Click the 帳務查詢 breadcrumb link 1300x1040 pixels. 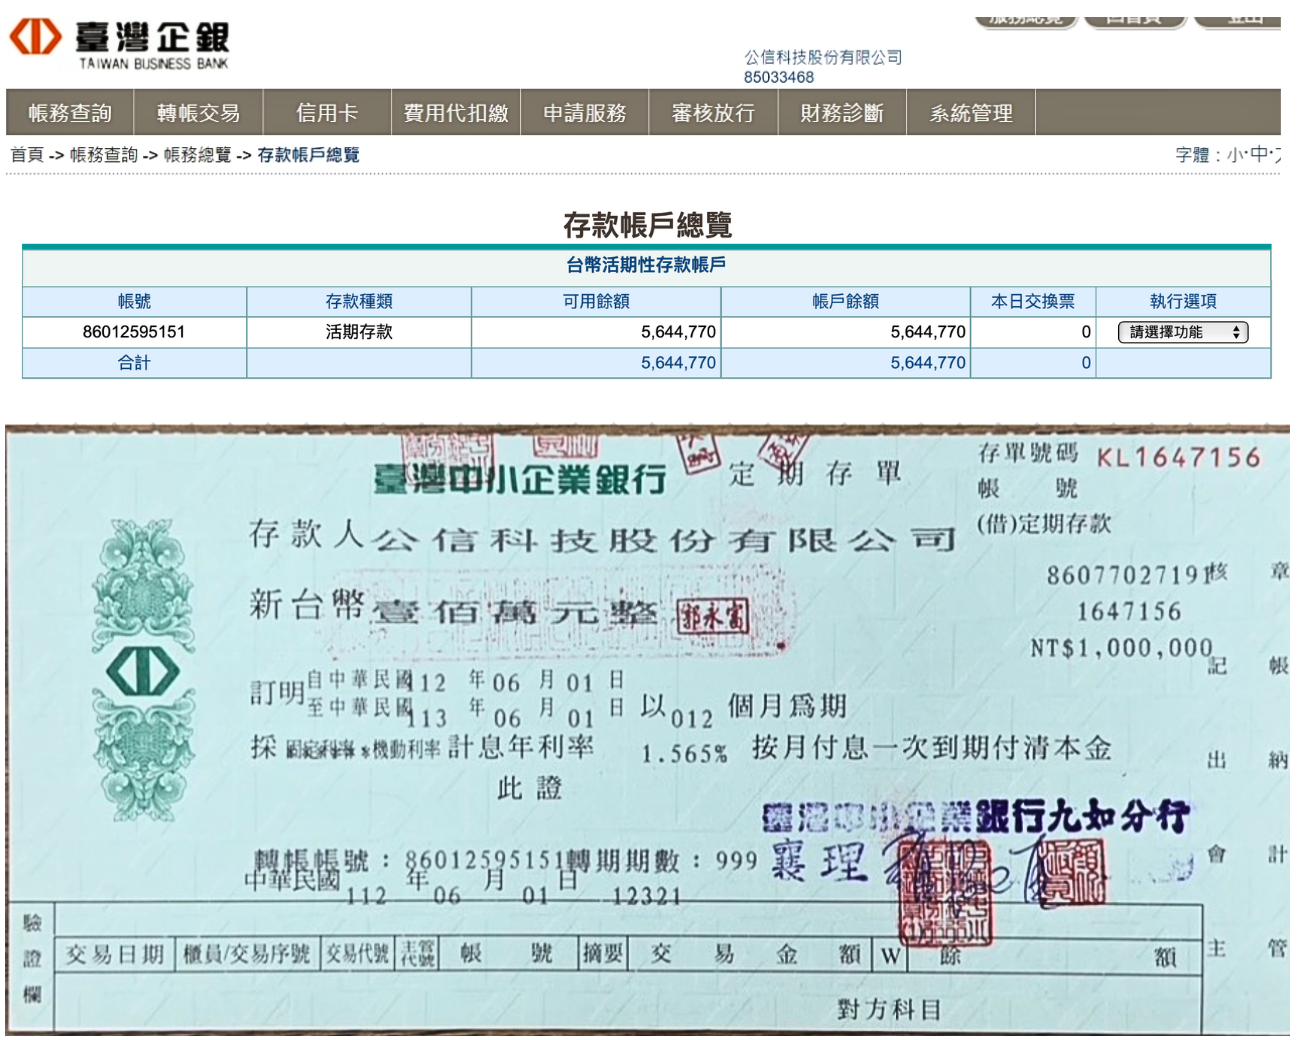pos(104,155)
